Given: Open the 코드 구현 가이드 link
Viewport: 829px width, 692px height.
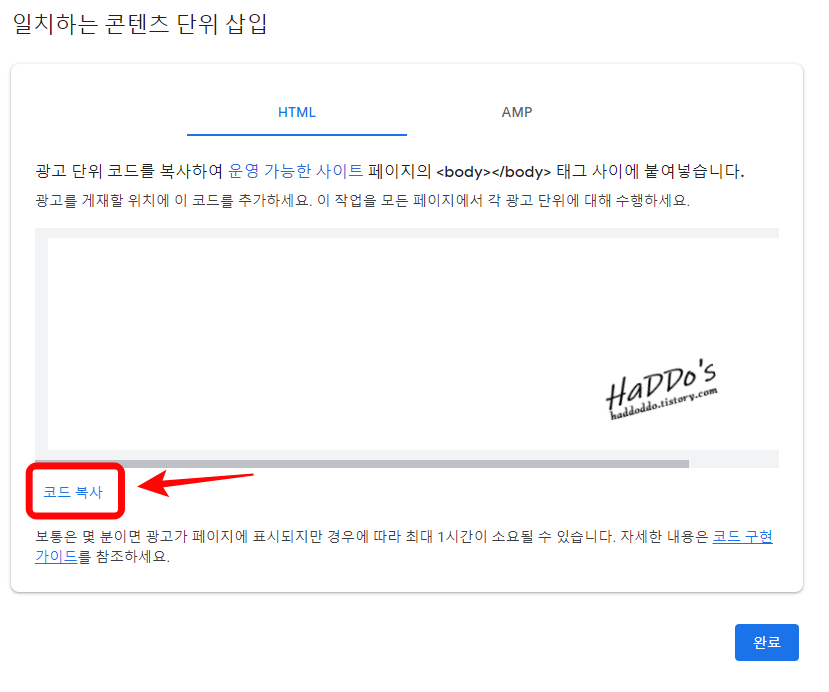Looking at the screenshot, I should (742, 537).
